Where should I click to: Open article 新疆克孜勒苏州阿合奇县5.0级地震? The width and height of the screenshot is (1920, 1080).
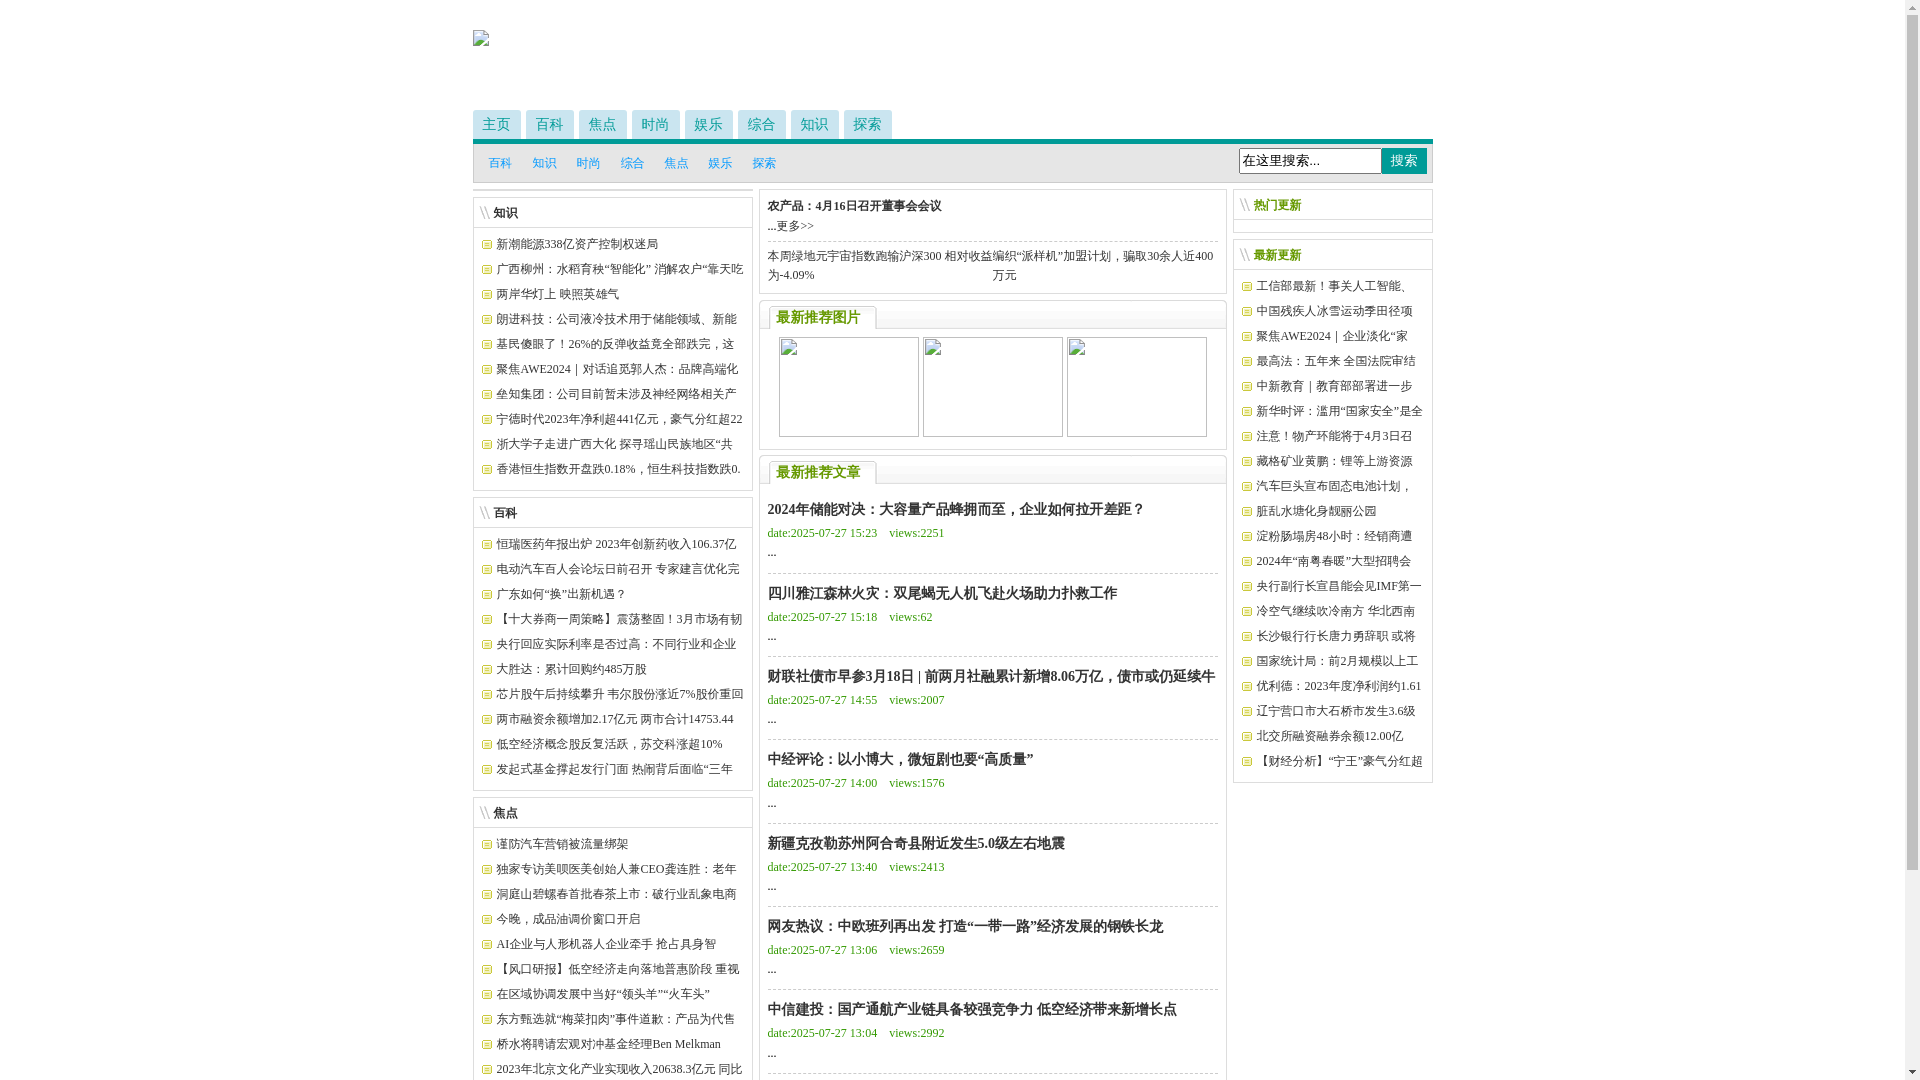click(x=917, y=844)
